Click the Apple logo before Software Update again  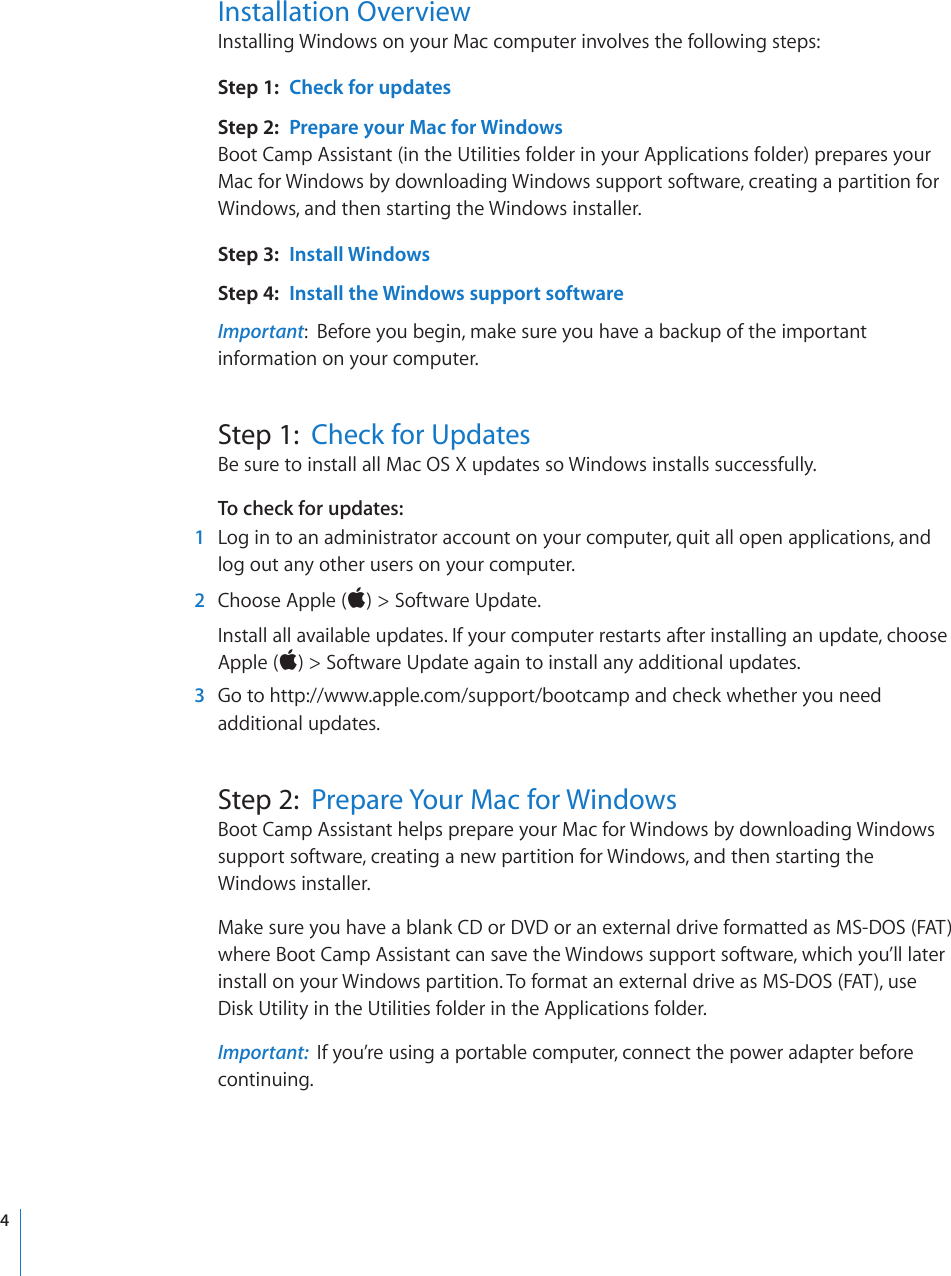[x=288, y=660]
